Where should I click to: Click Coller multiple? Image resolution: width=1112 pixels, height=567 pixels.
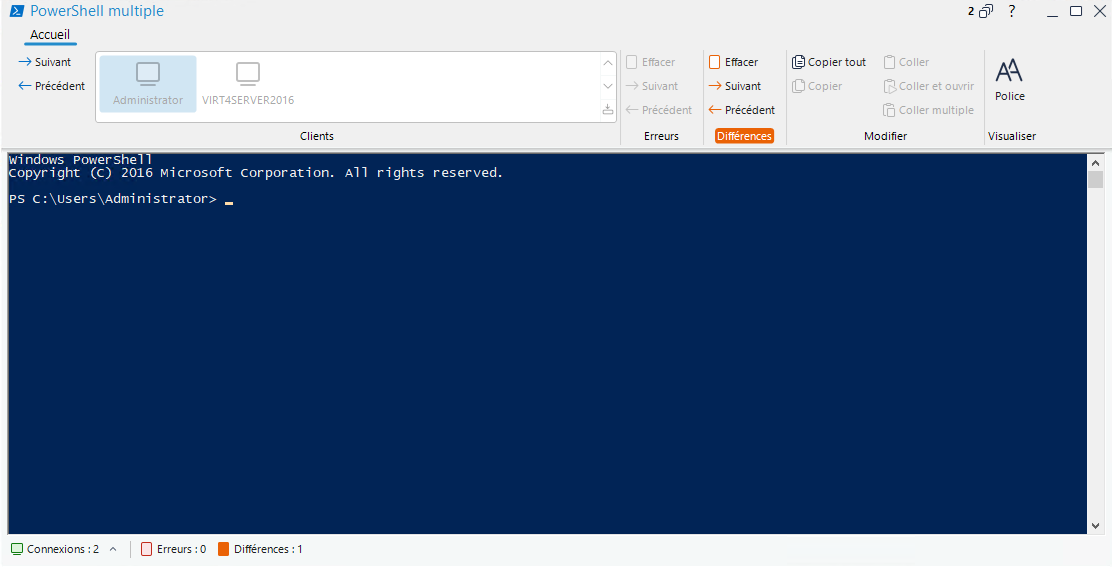tap(929, 111)
